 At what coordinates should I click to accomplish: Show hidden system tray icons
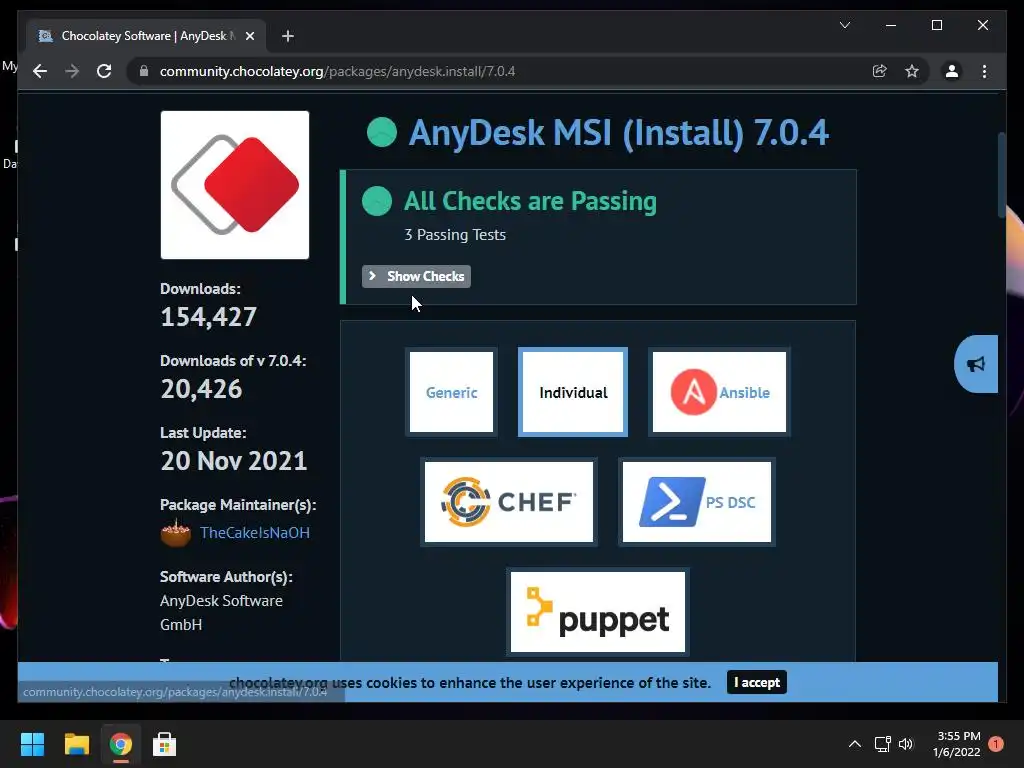click(854, 744)
